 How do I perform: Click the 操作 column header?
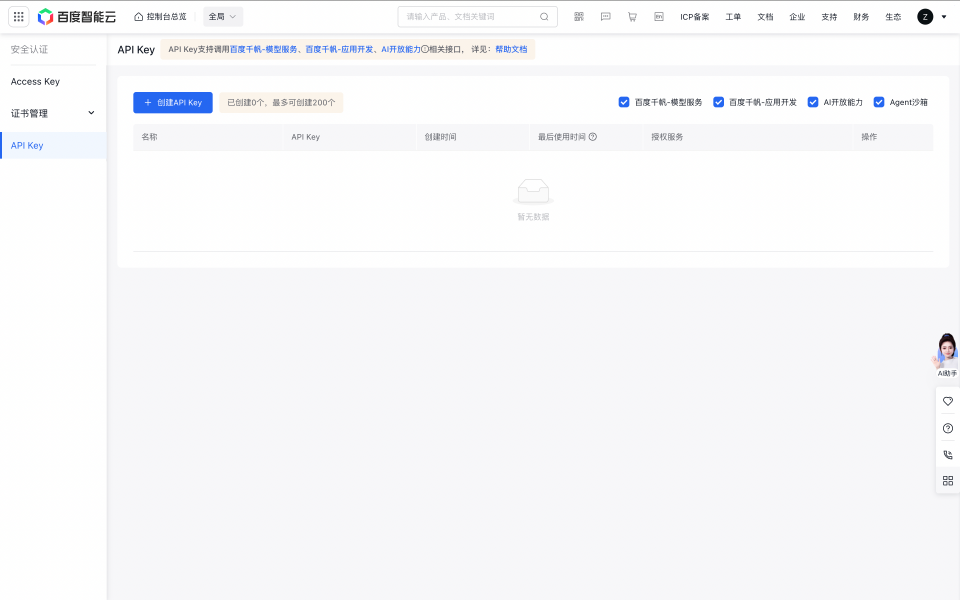(869, 137)
